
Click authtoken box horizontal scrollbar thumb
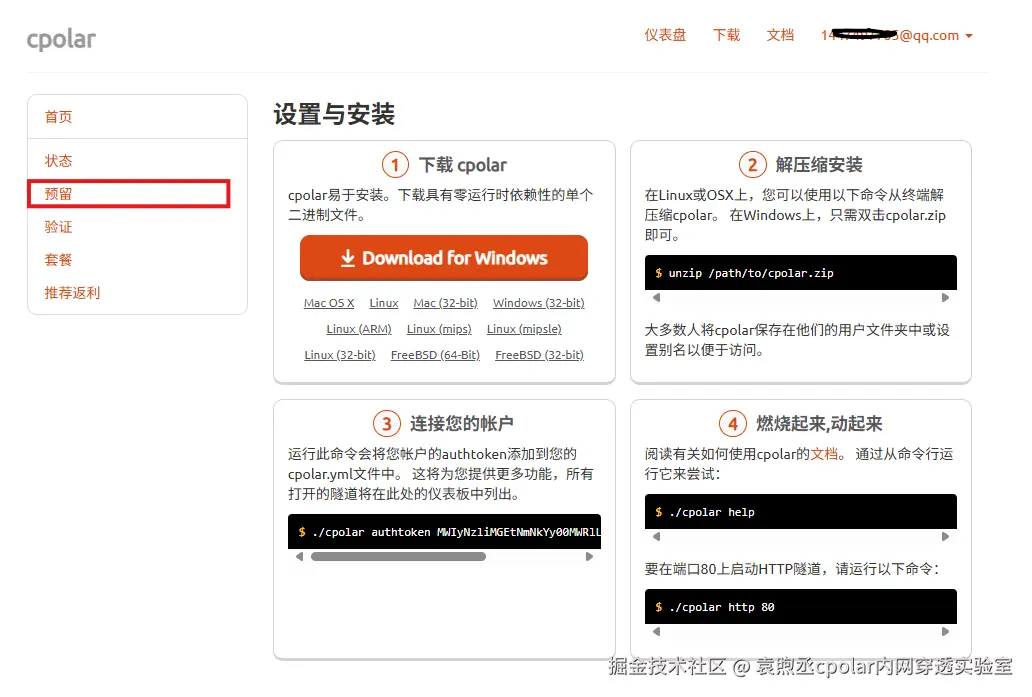398,557
